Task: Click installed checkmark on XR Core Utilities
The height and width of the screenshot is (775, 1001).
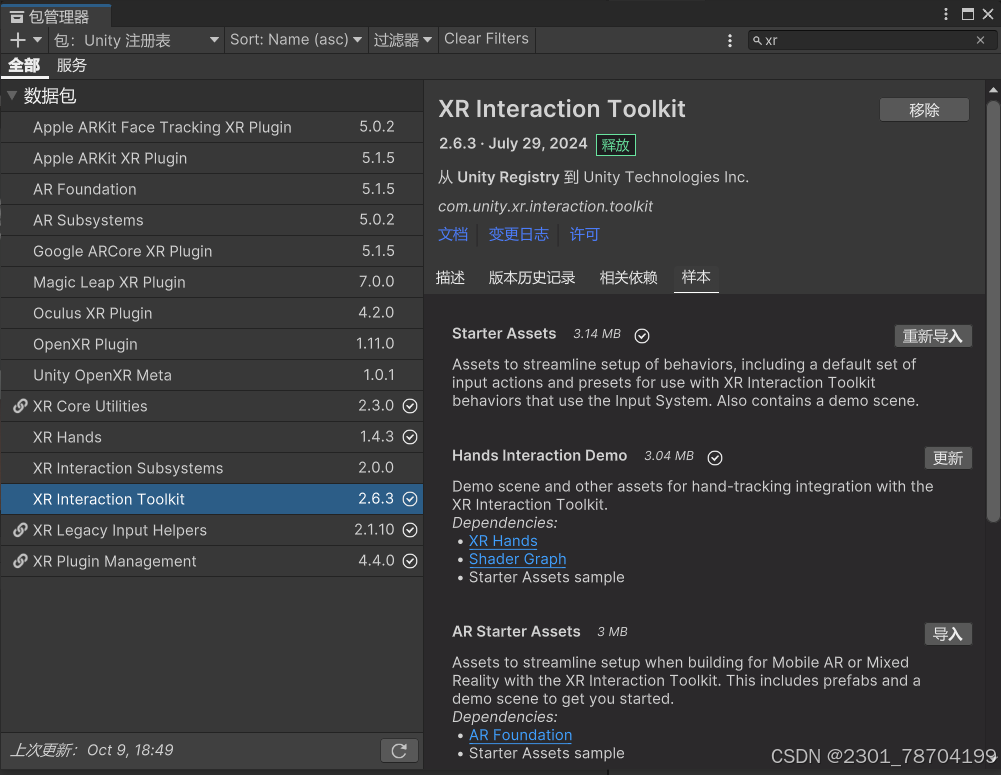Action: click(x=410, y=406)
